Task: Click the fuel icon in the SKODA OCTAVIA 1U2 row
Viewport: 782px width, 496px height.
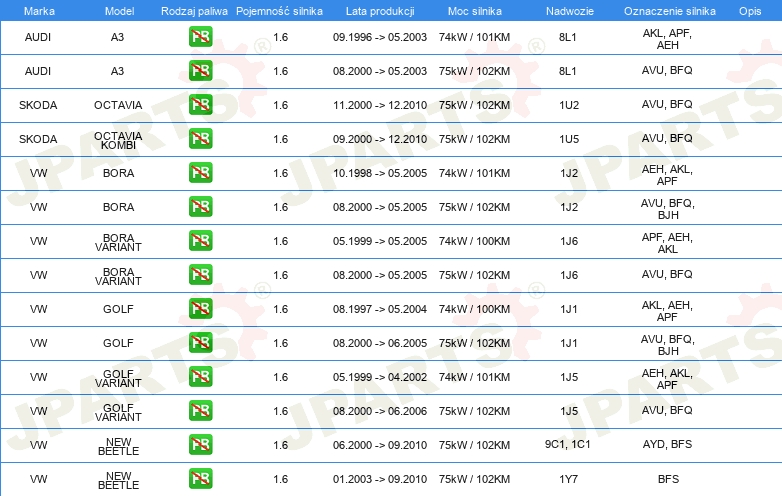Action: 200,104
